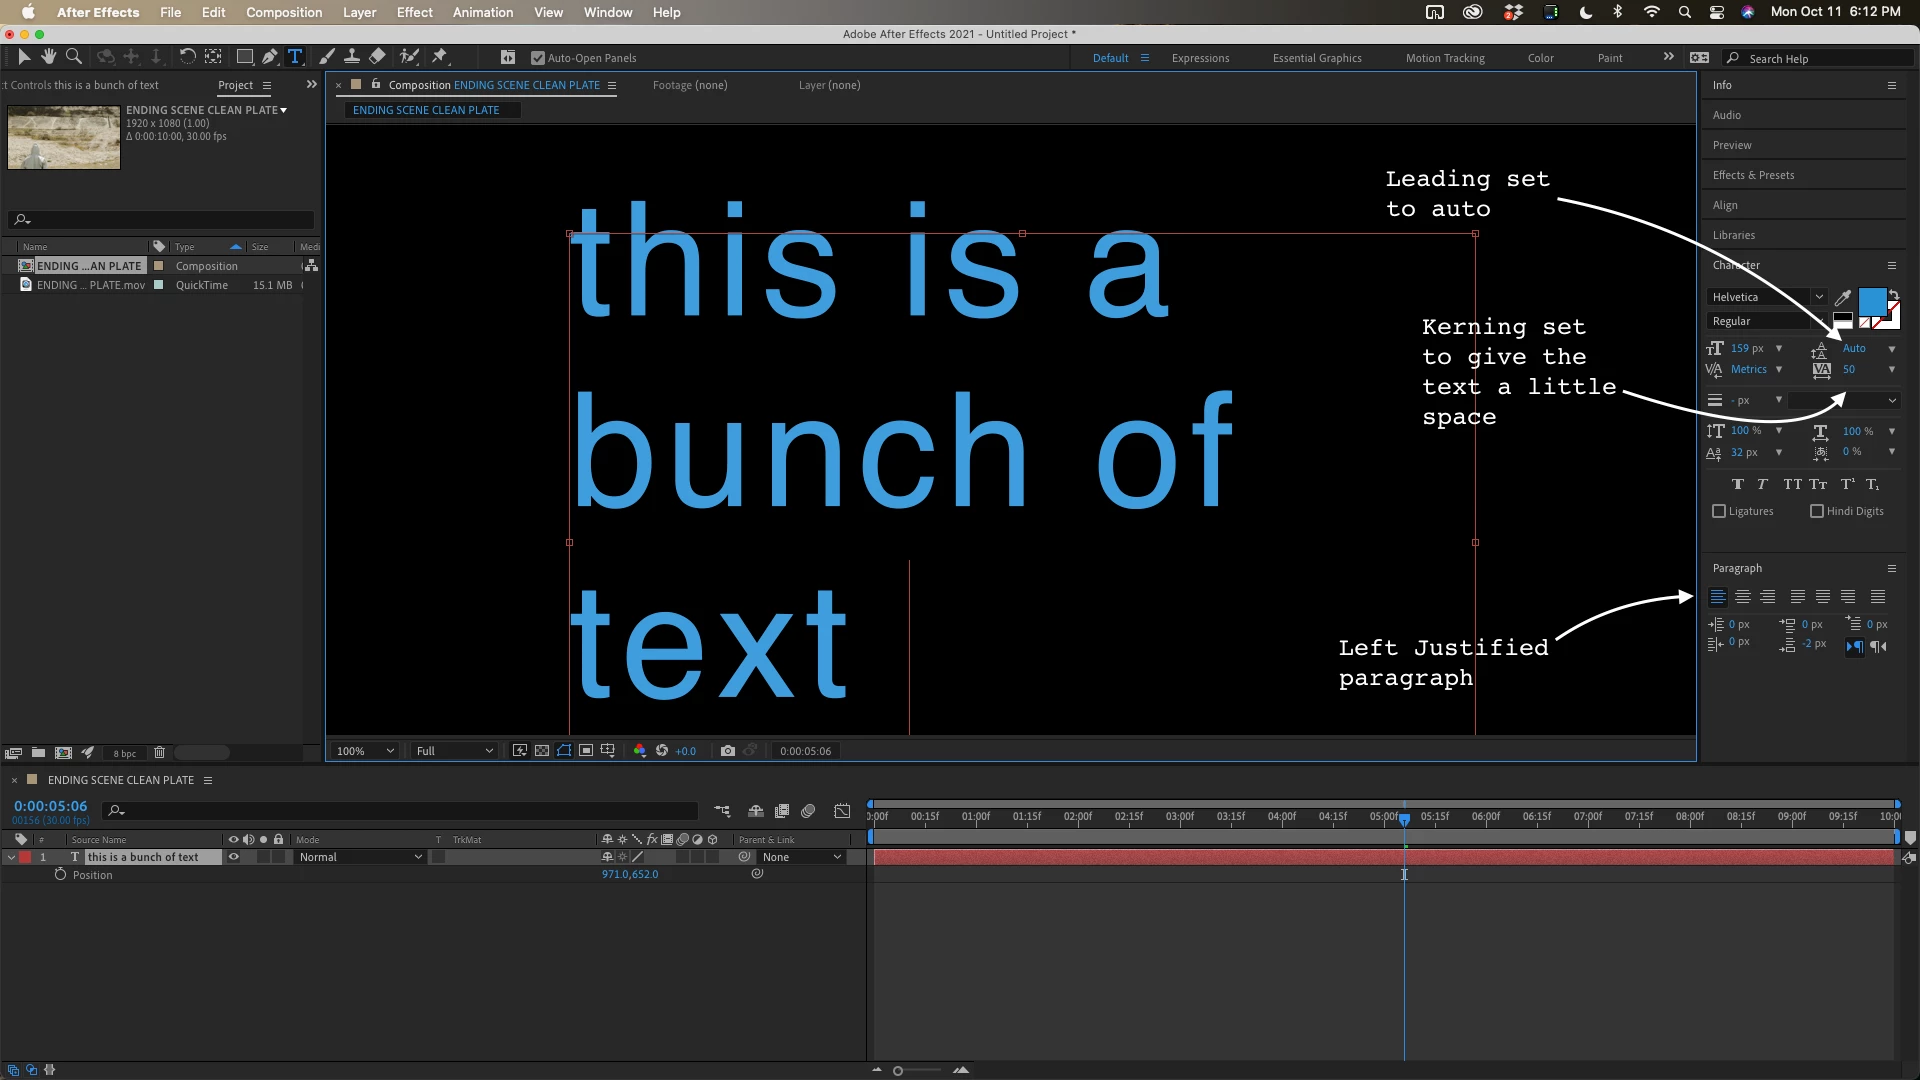The height and width of the screenshot is (1080, 1920).
Task: Enable the Ligatures checkbox
Action: [x=1719, y=511]
